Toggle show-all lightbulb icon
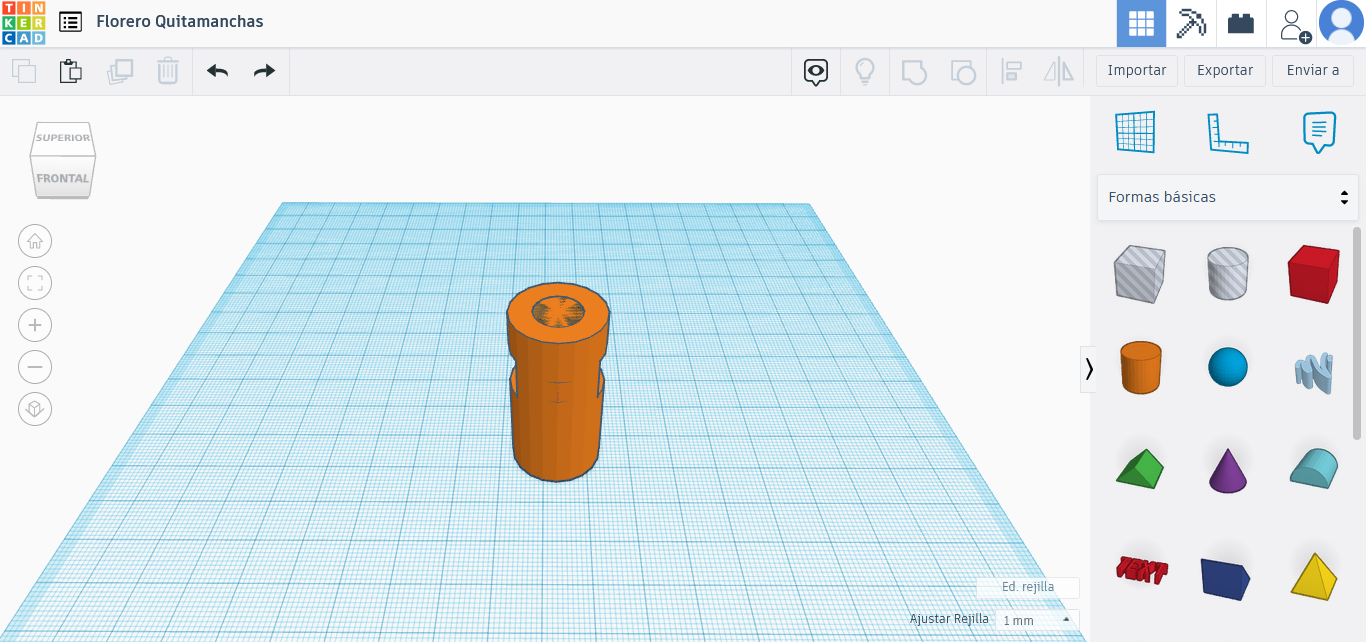The image size is (1366, 642). [x=865, y=71]
